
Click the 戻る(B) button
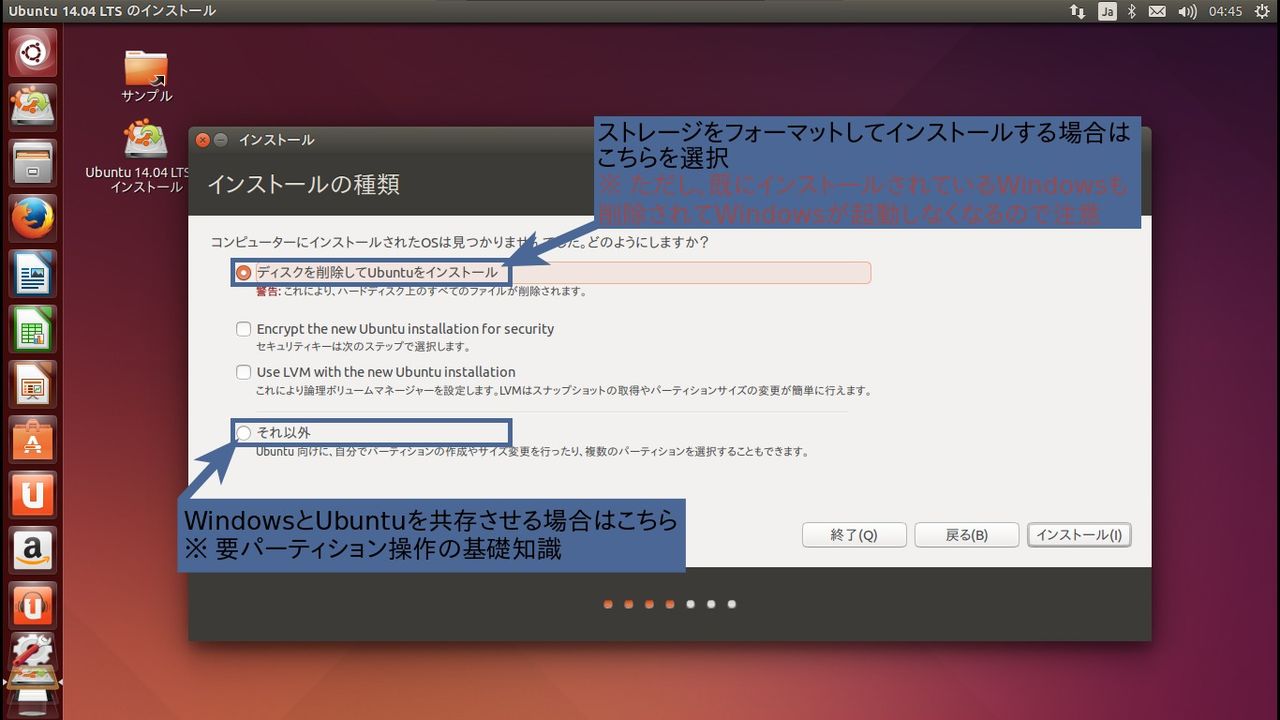pyautogui.click(x=967, y=535)
